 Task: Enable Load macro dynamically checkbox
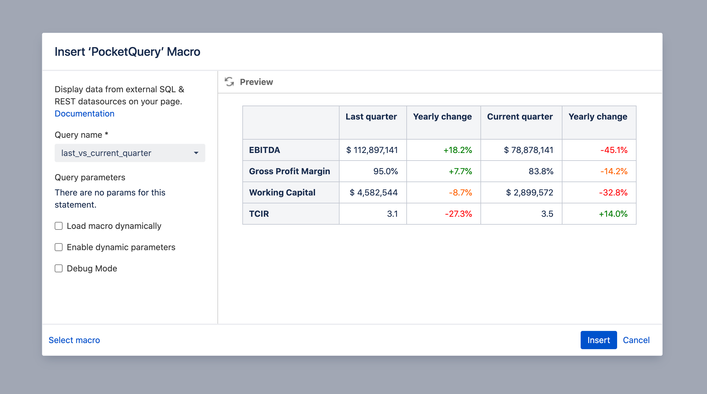tap(59, 226)
